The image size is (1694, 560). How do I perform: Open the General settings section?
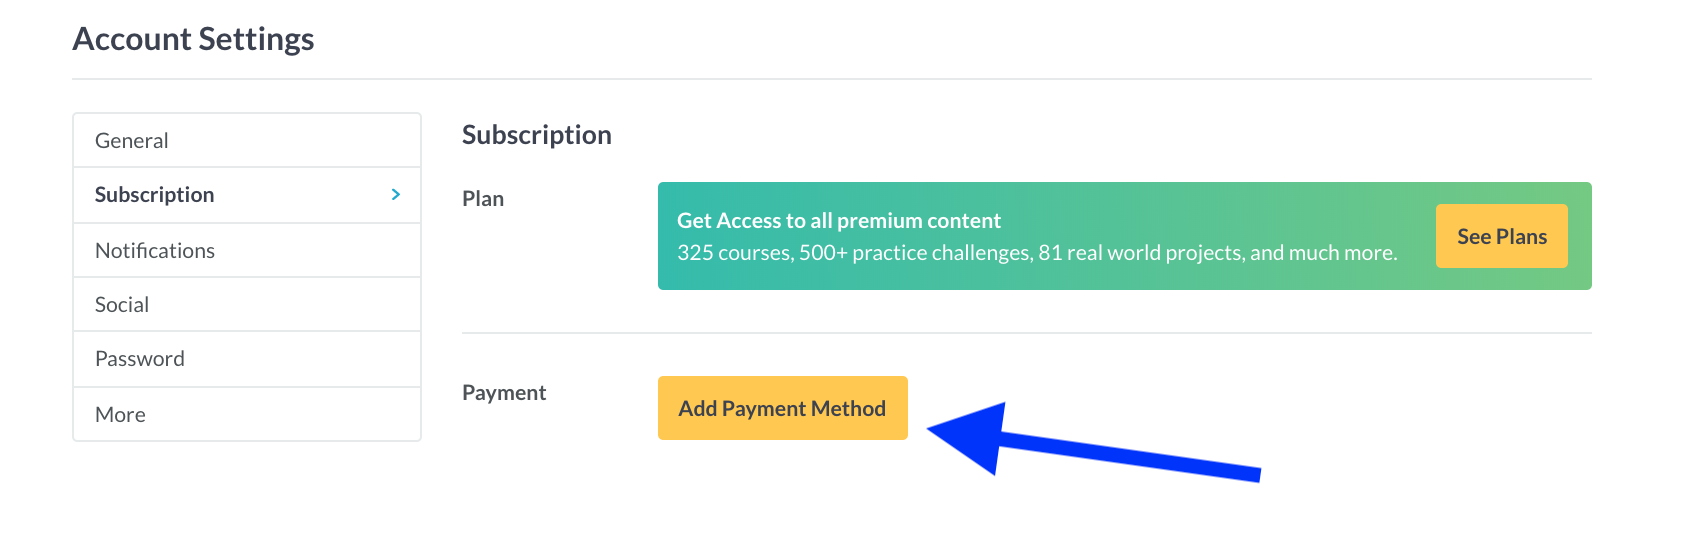pos(132,141)
